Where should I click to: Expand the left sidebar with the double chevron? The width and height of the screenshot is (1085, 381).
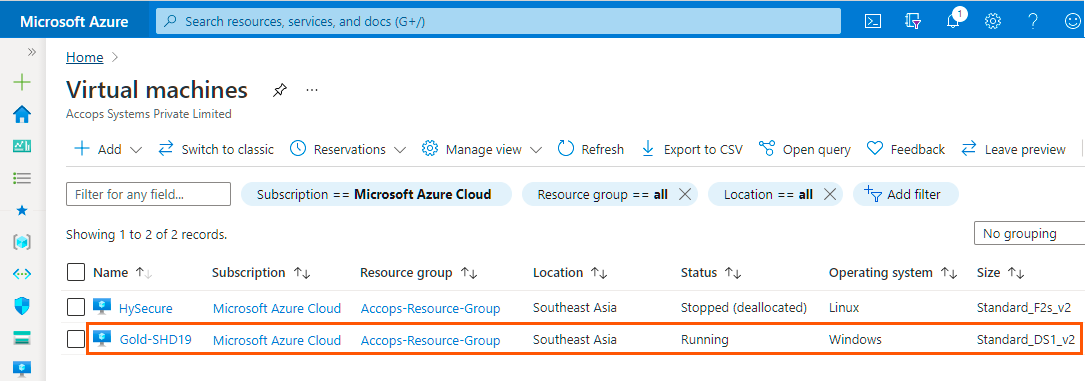click(31, 52)
